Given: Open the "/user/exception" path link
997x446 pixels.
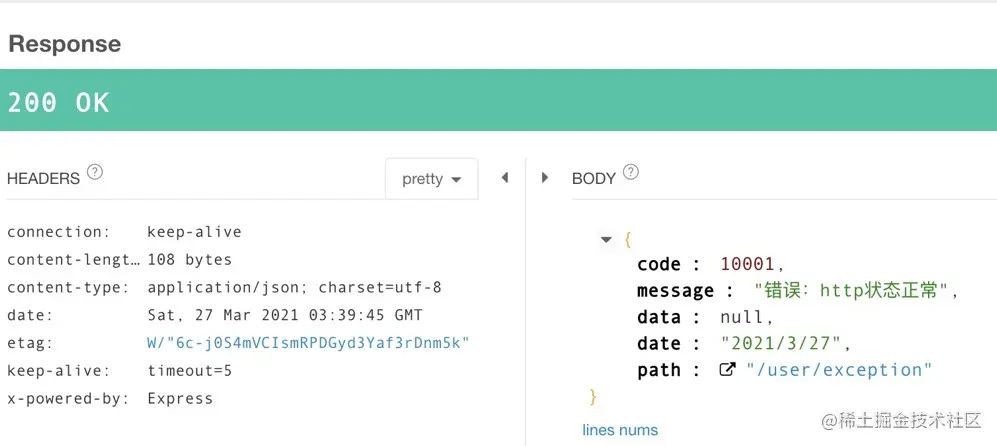Looking at the screenshot, I should point(839,370).
